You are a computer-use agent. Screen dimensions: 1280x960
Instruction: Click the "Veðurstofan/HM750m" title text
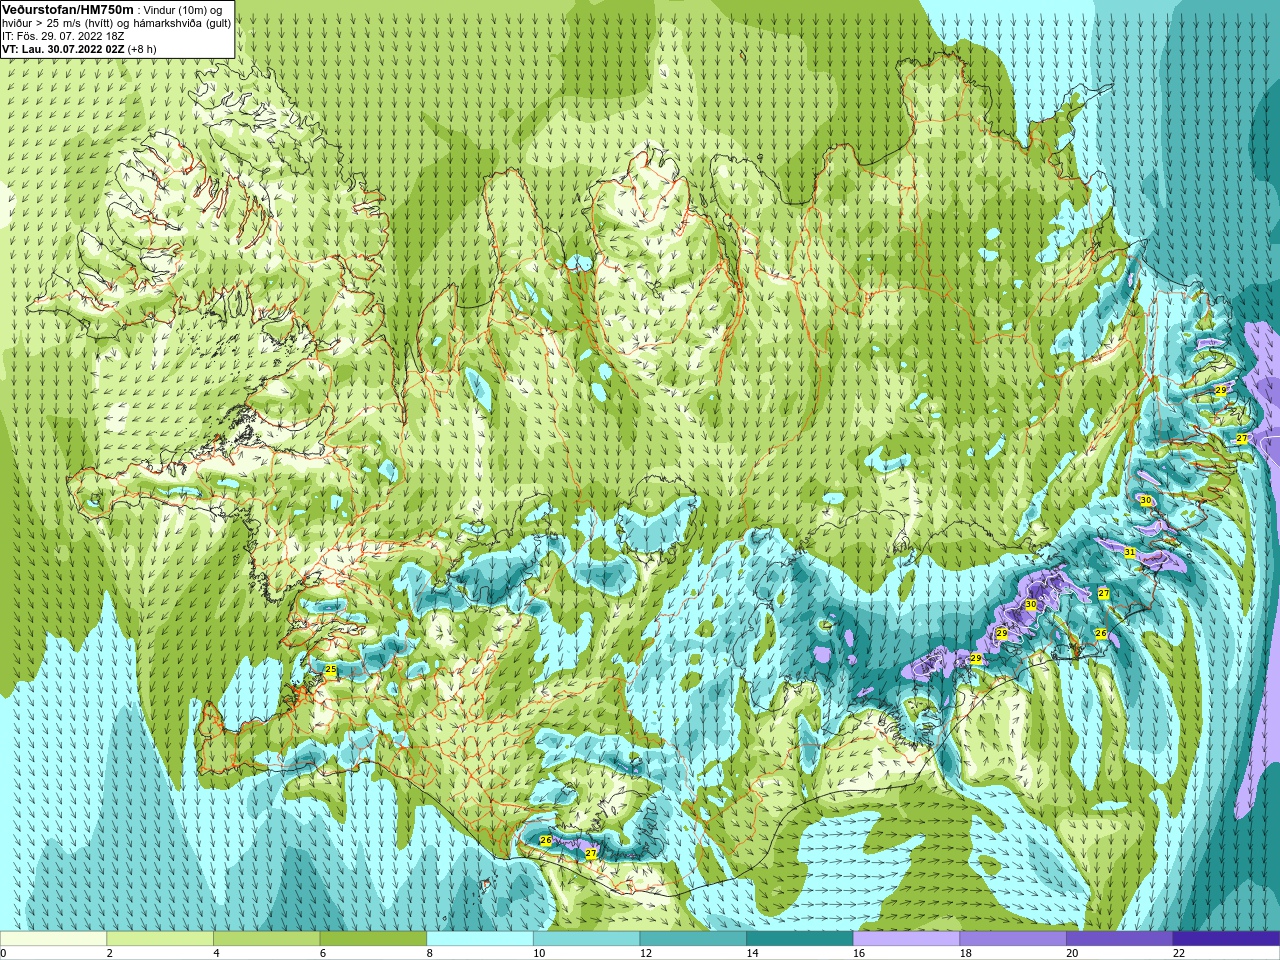click(x=67, y=9)
